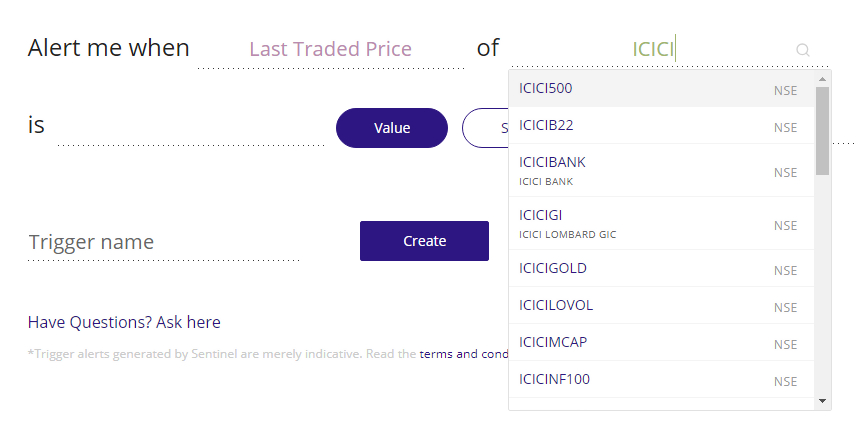Click the suggestions list scrollbar thumb
Screen dimensions: 856x428
(x=822, y=130)
